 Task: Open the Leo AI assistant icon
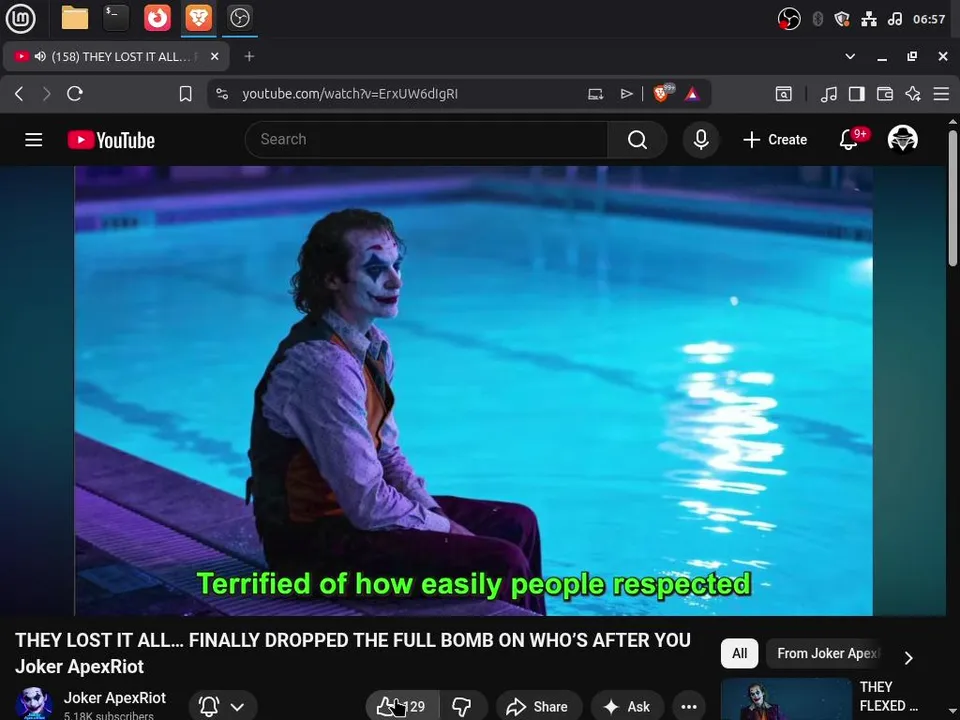913,94
